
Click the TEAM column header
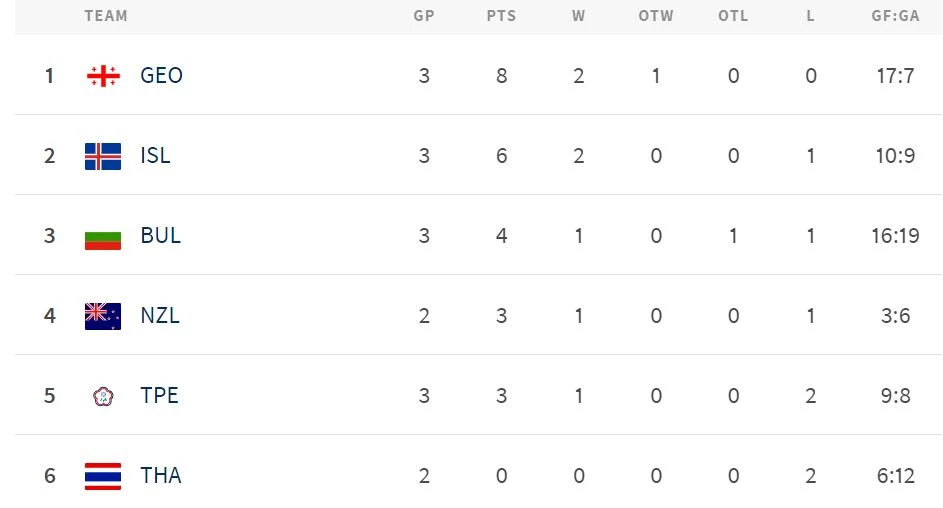click(106, 16)
